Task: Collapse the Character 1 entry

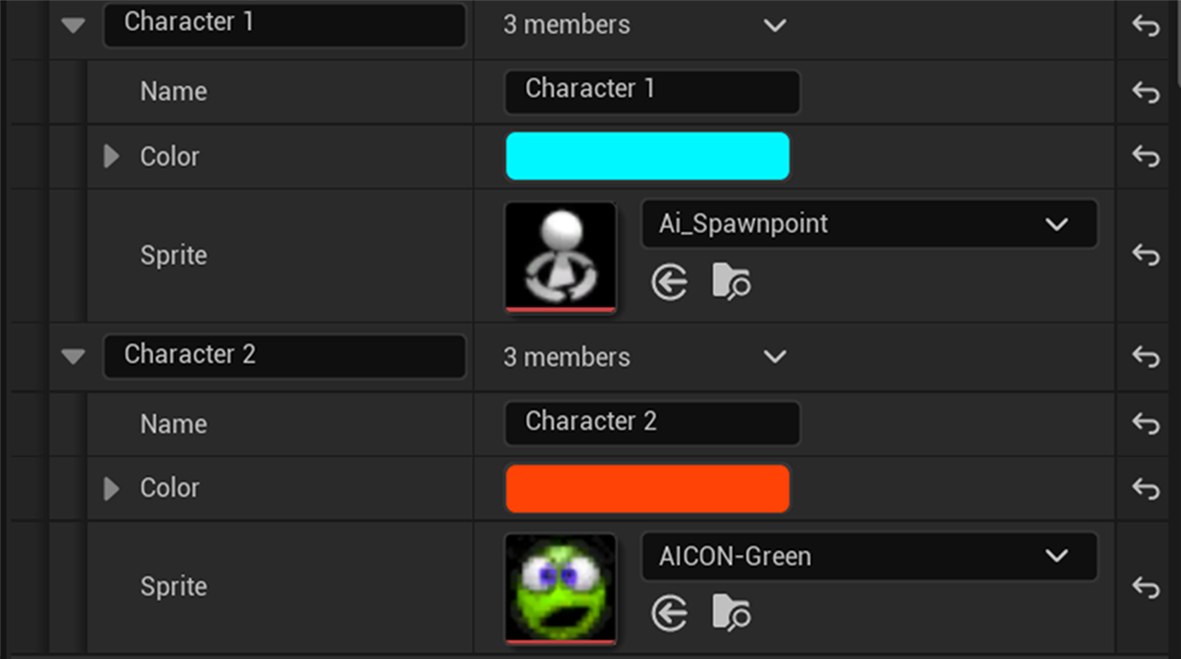Action: pos(73,25)
